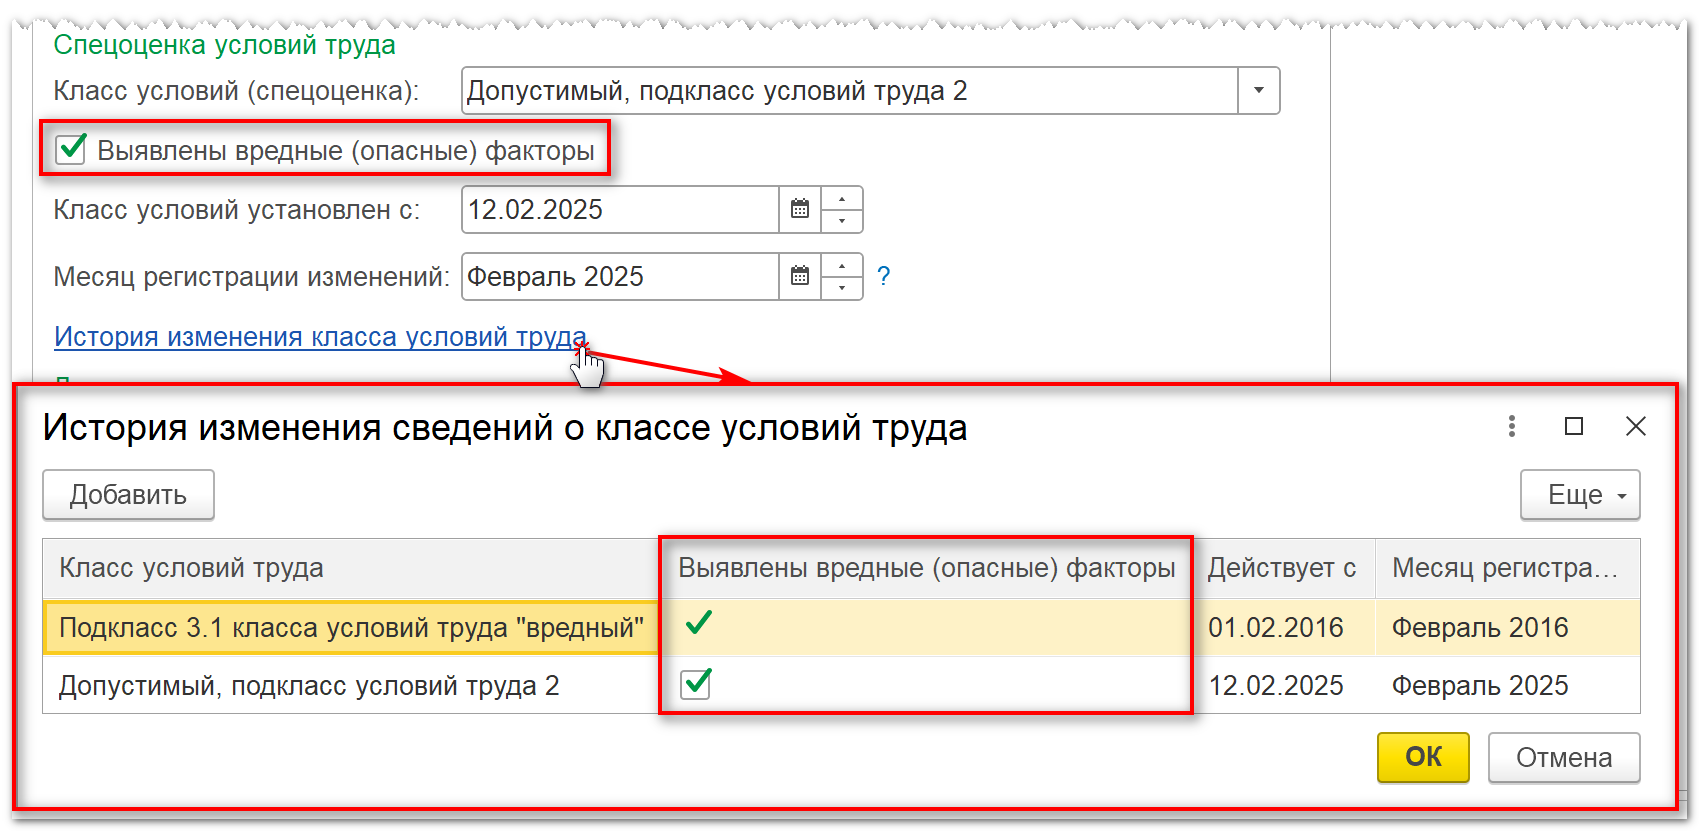The width and height of the screenshot is (1699, 831).
Task: Close the history dialog with X
Action: click(x=1636, y=427)
